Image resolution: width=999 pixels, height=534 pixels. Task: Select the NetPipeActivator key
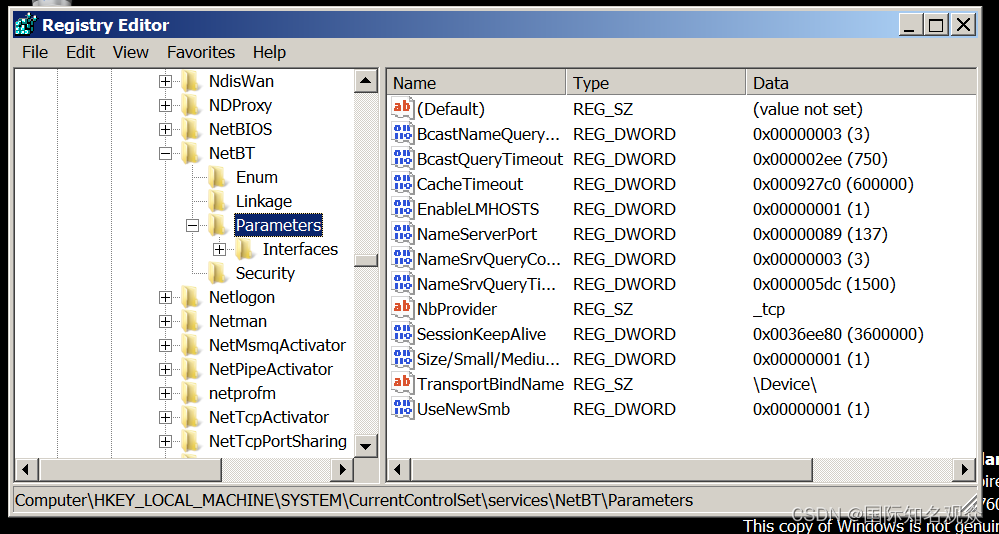pyautogui.click(x=271, y=370)
